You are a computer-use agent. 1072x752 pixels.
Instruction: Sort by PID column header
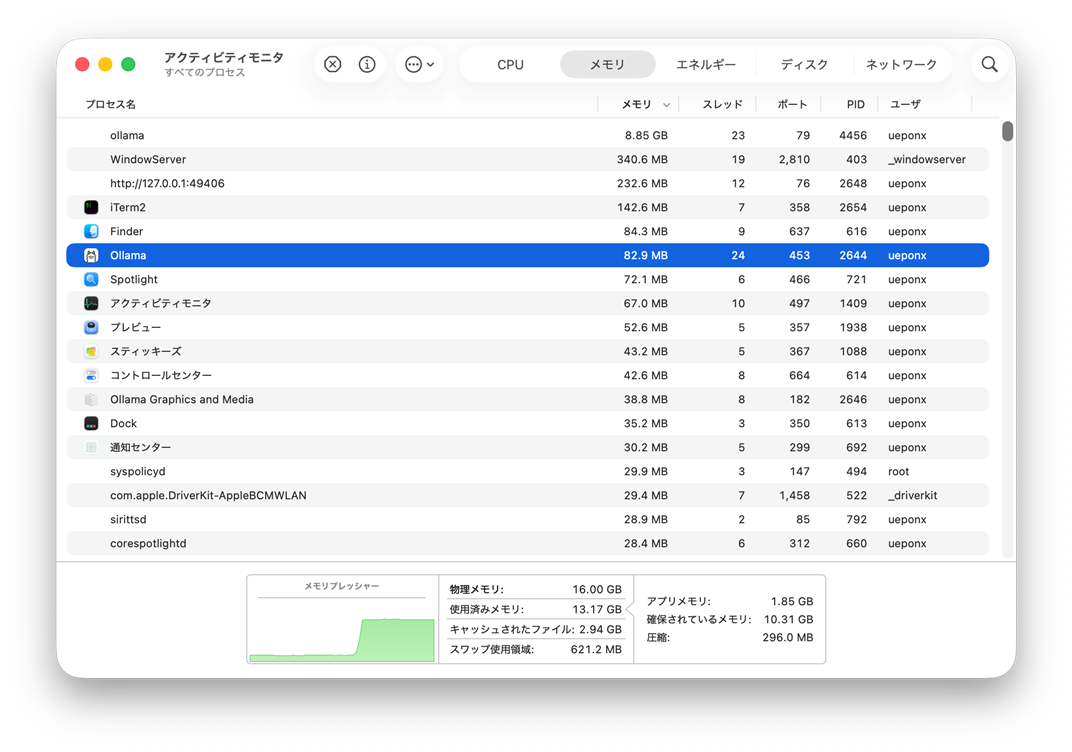[x=855, y=105]
